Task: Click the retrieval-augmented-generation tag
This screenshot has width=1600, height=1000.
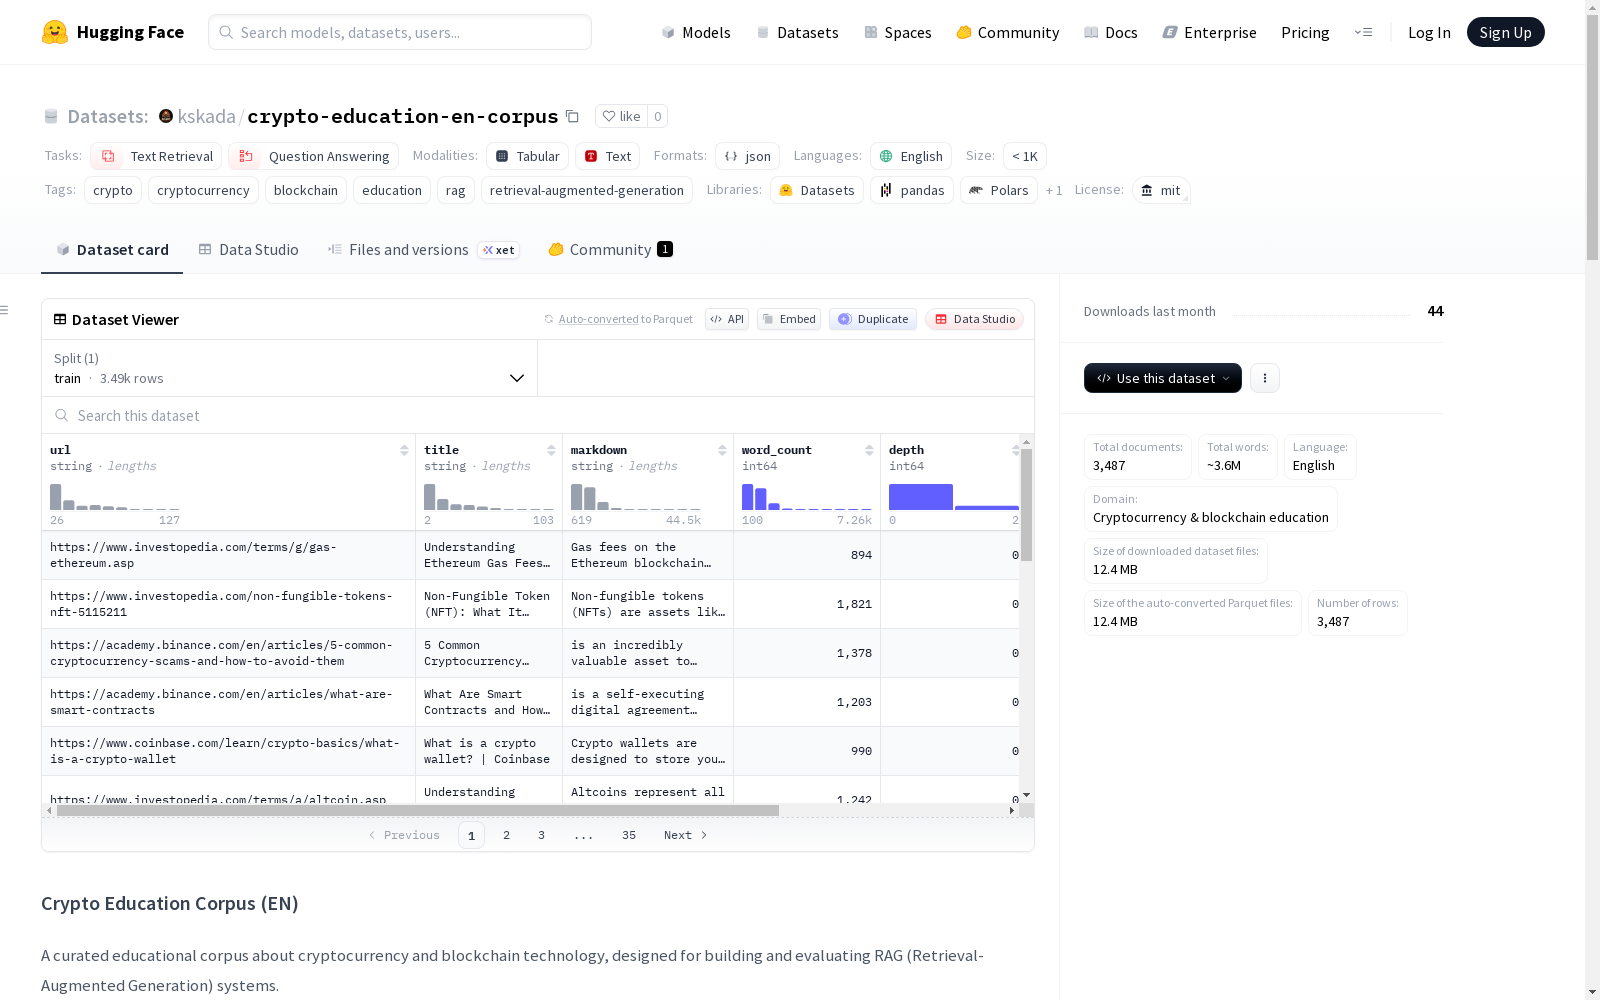Action: pos(587,190)
